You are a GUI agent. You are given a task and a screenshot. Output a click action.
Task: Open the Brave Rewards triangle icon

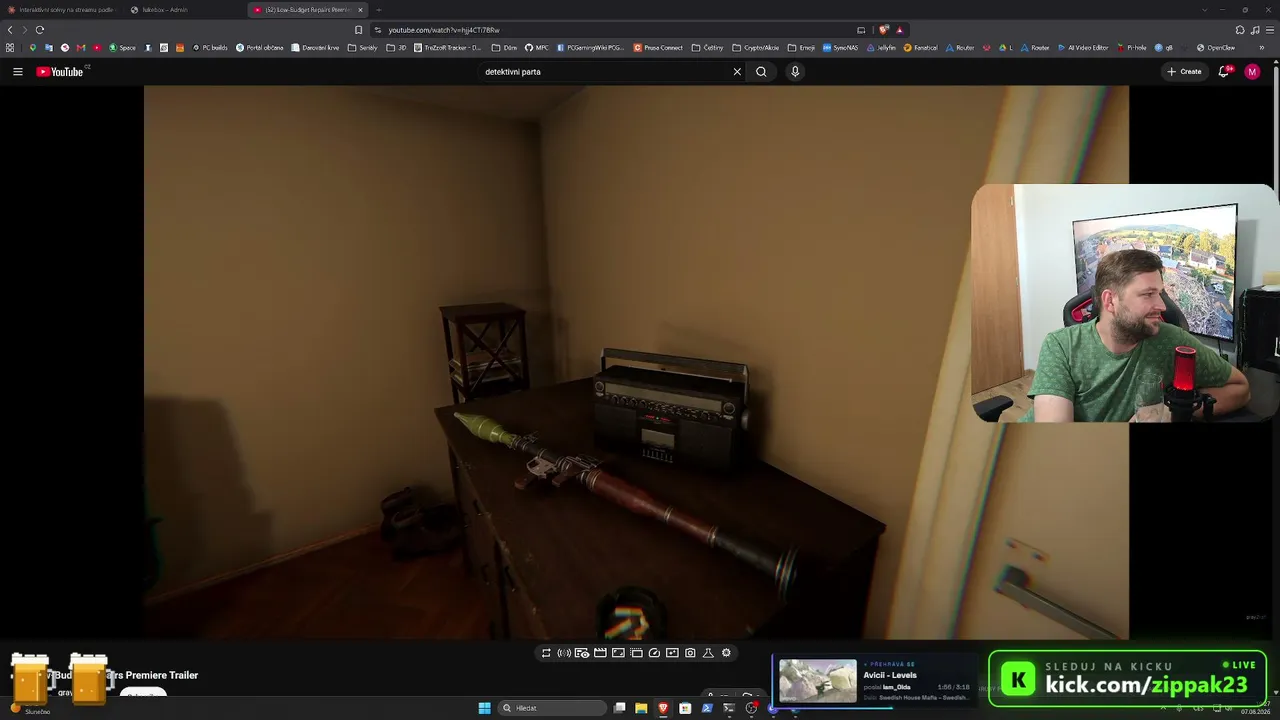(899, 30)
